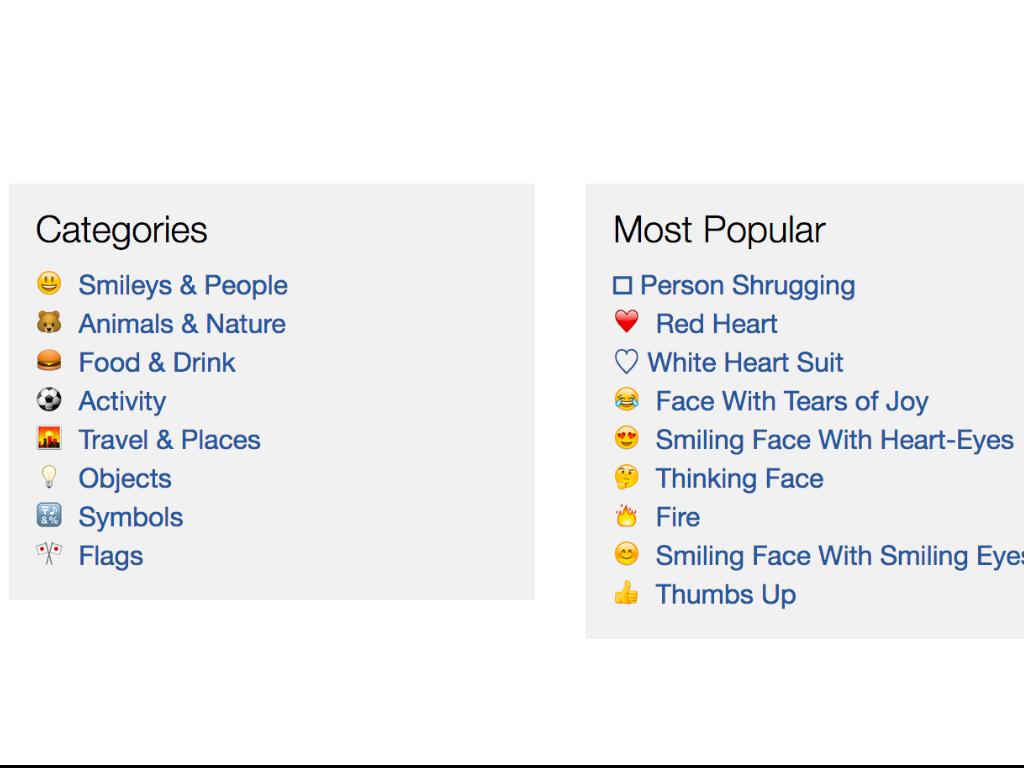
Task: Go to Food & Drink category
Action: point(157,362)
